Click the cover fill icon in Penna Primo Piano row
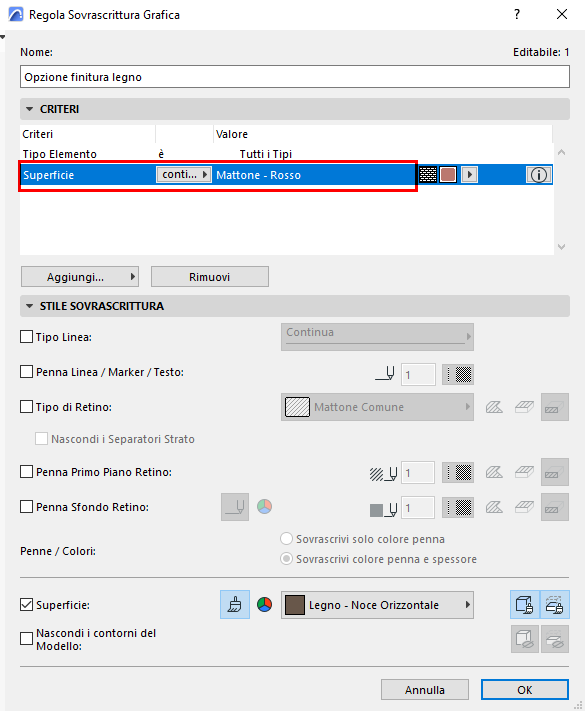Screen dimensions: 585x711 pyautogui.click(x=524, y=472)
